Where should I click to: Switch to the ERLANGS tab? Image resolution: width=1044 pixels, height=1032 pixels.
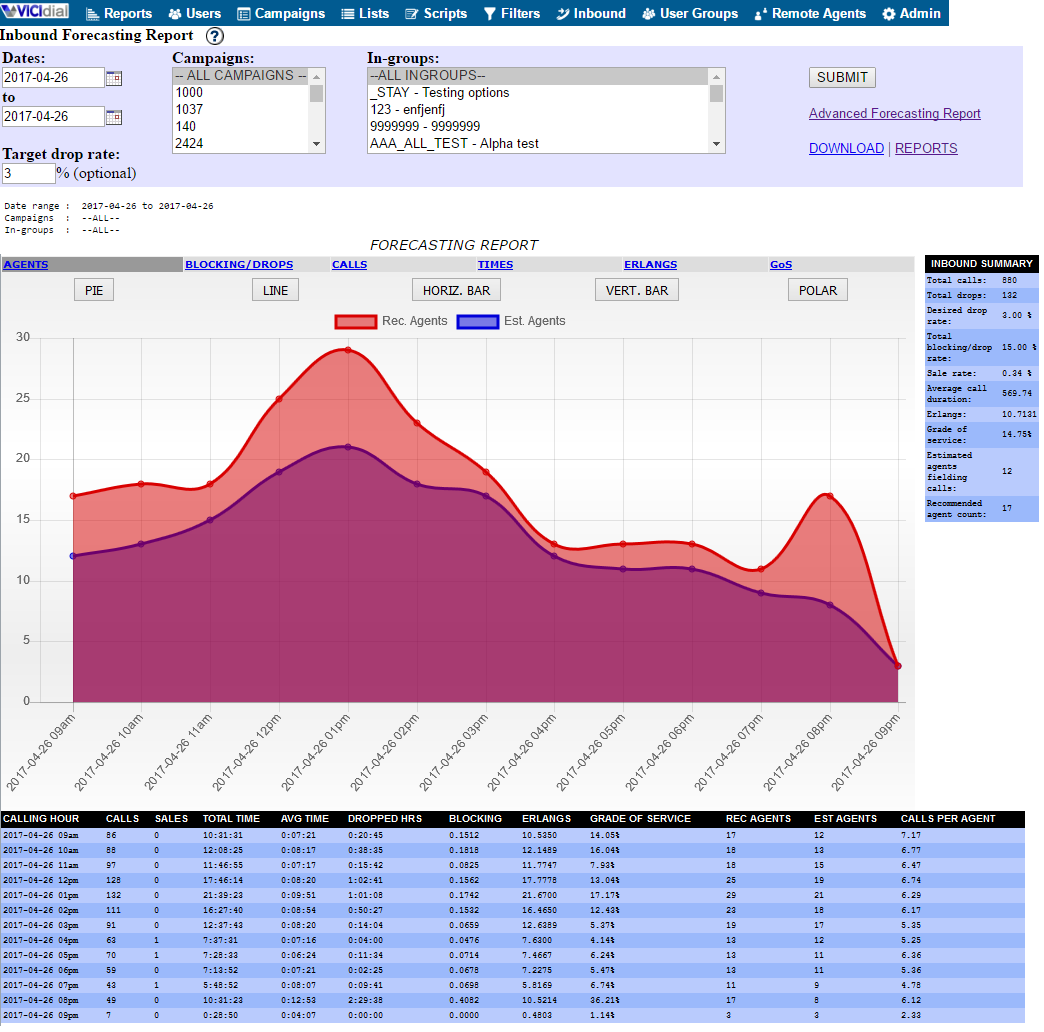[650, 265]
